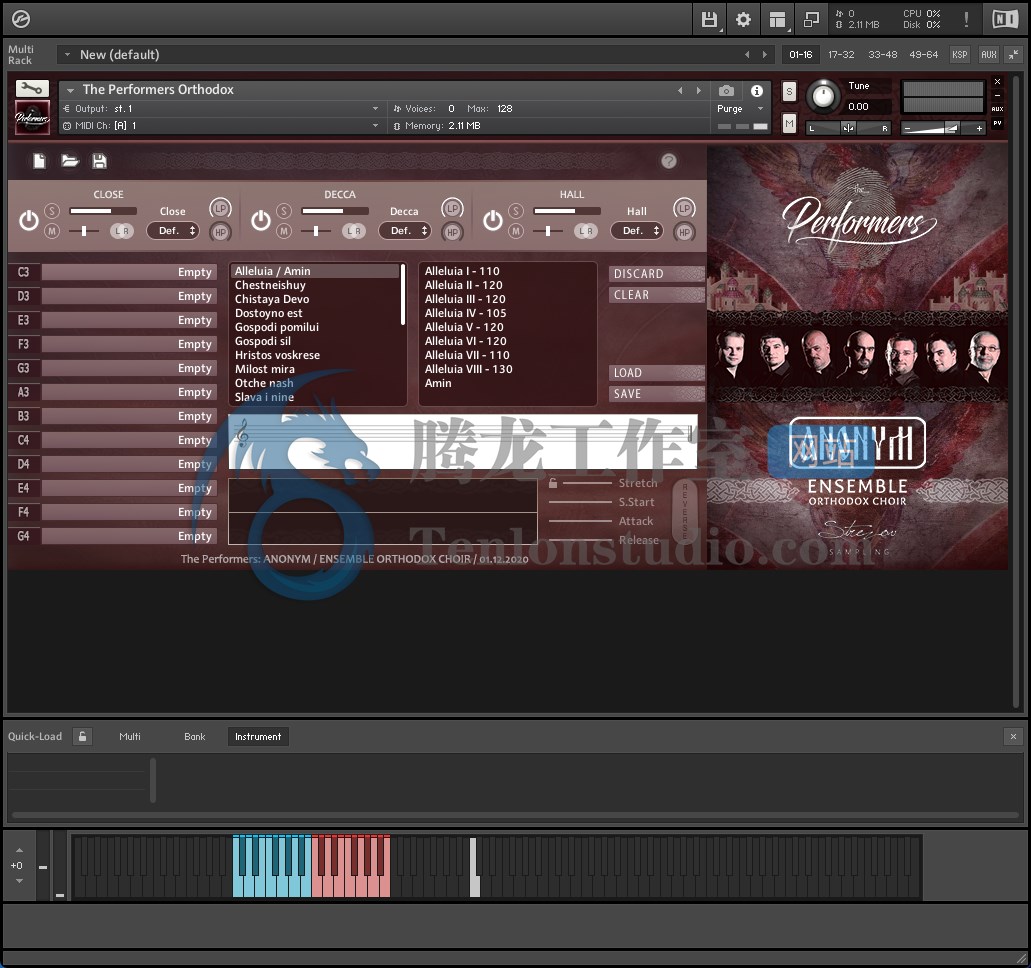Enable high-pass filter on HALL mic

click(684, 231)
